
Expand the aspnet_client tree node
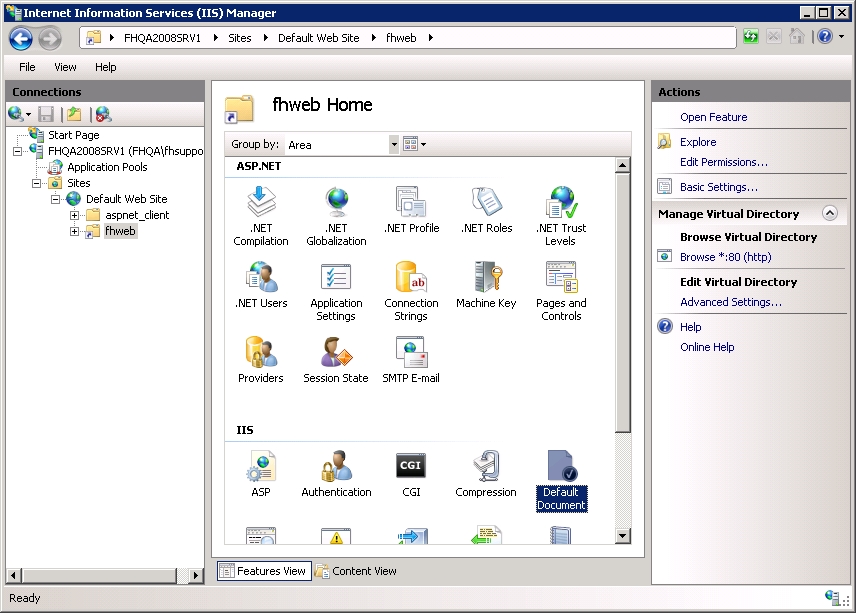pos(74,215)
